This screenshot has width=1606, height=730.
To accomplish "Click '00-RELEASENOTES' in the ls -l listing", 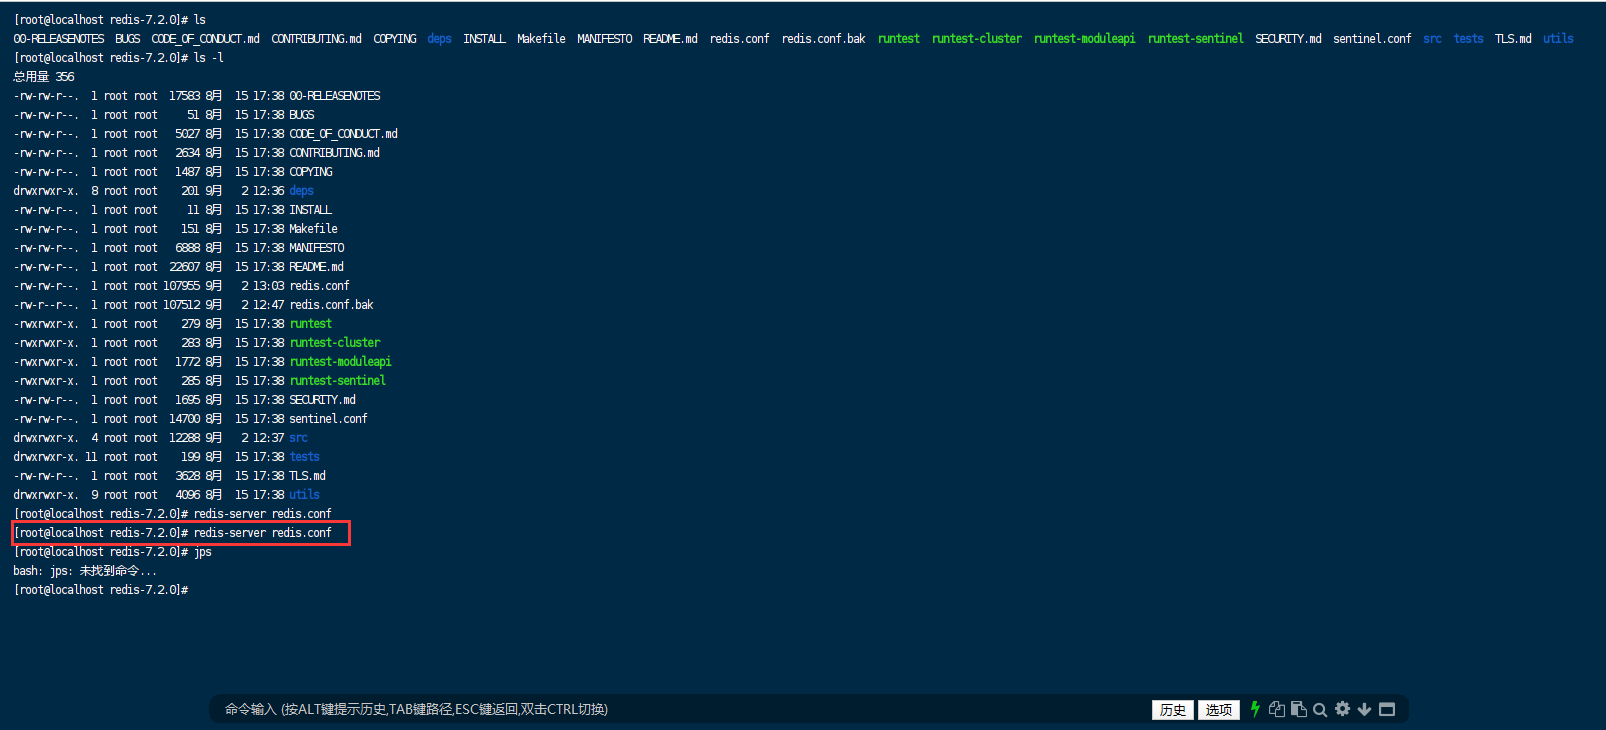I will (x=335, y=96).
